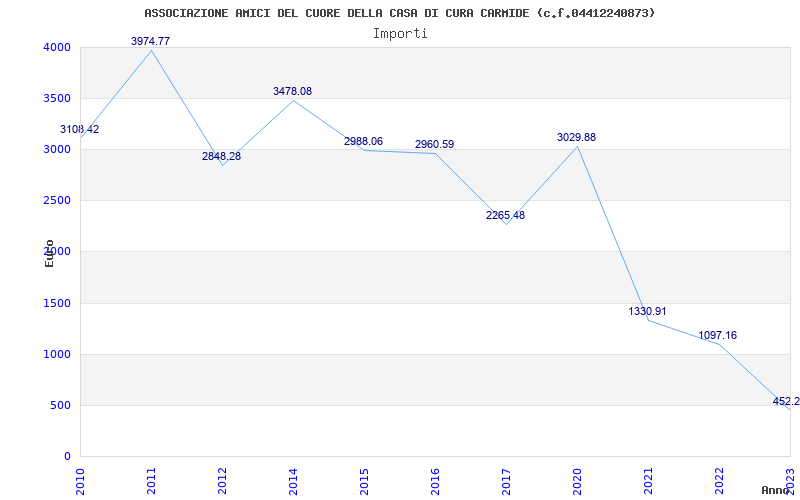Click the 2023 year label
The image size is (800, 500).
tap(789, 481)
